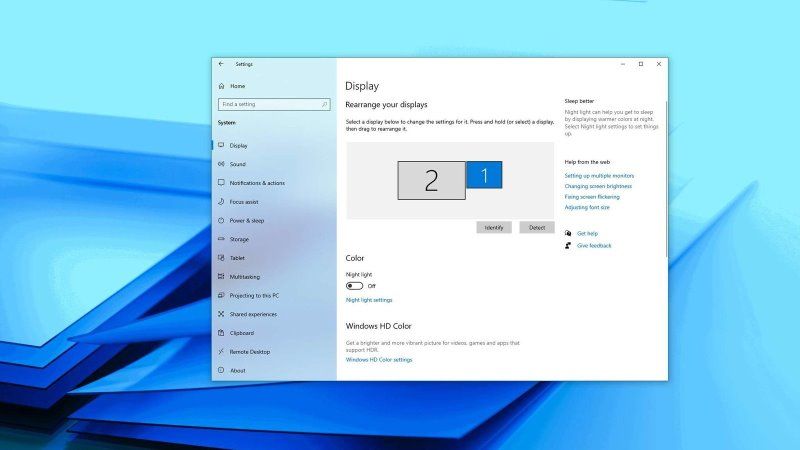Click the Shared experiences icon
Screen dimensions: 800x450
[221, 314]
